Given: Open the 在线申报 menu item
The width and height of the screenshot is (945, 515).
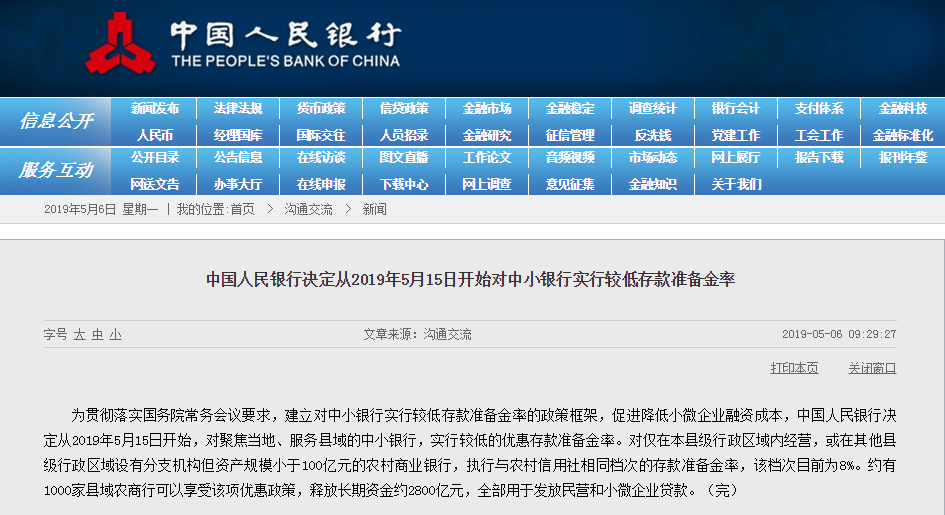Looking at the screenshot, I should 321,184.
